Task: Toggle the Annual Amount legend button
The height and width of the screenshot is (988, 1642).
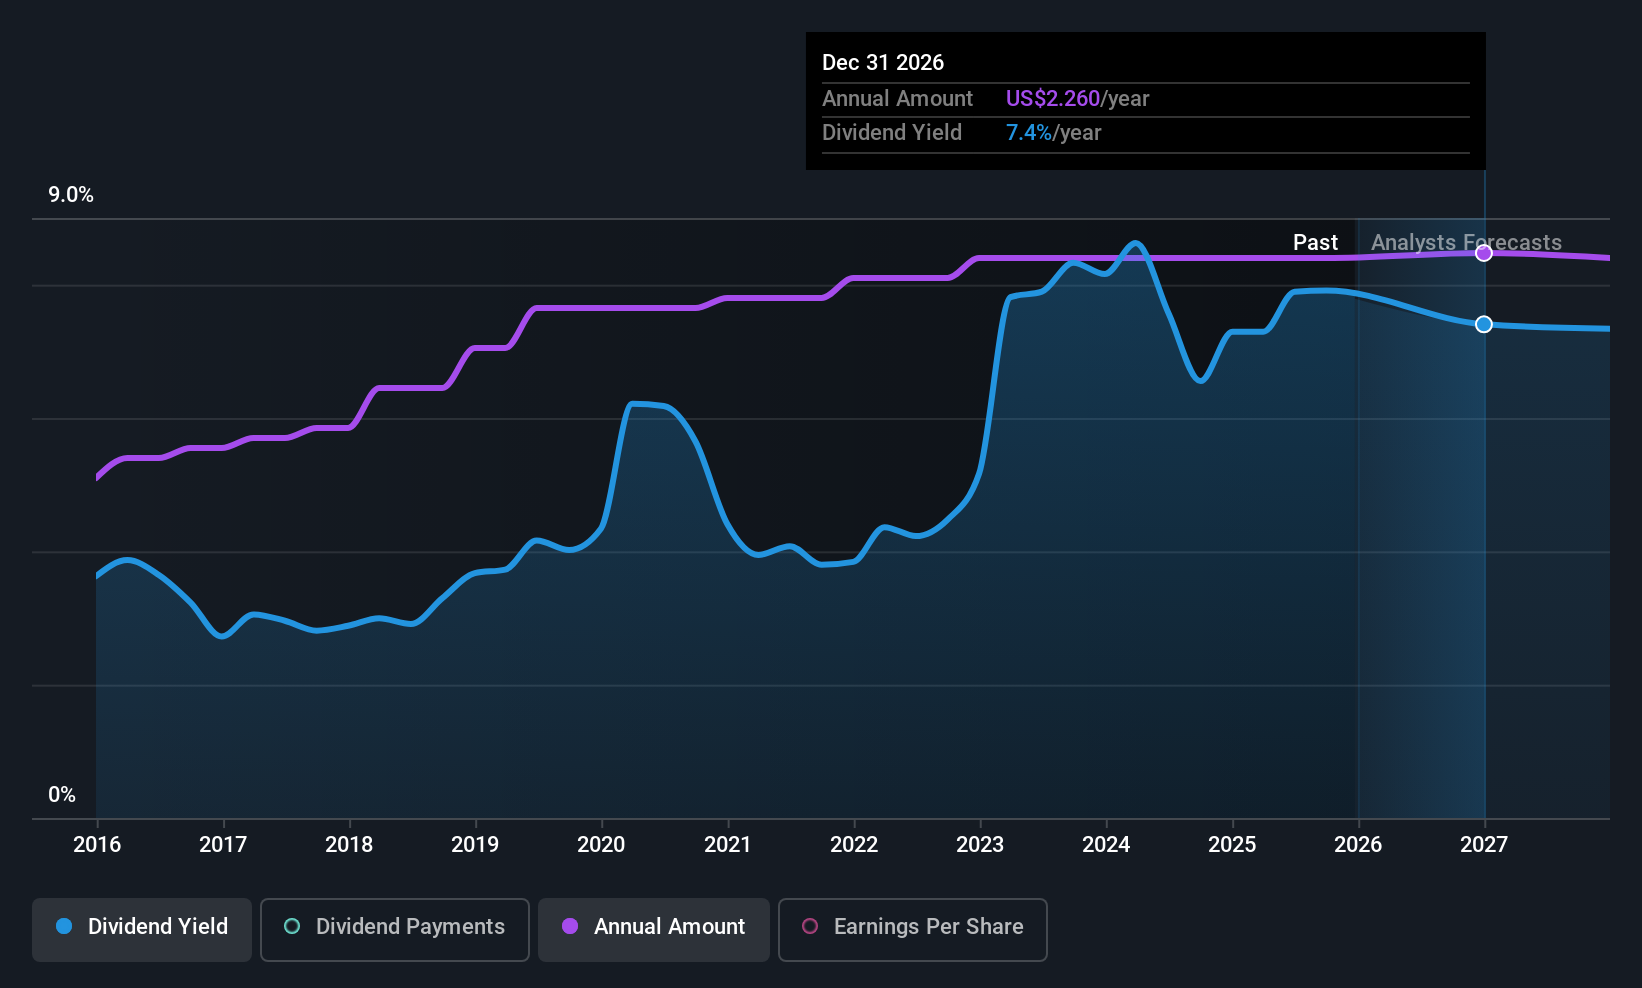Action: click(x=654, y=929)
